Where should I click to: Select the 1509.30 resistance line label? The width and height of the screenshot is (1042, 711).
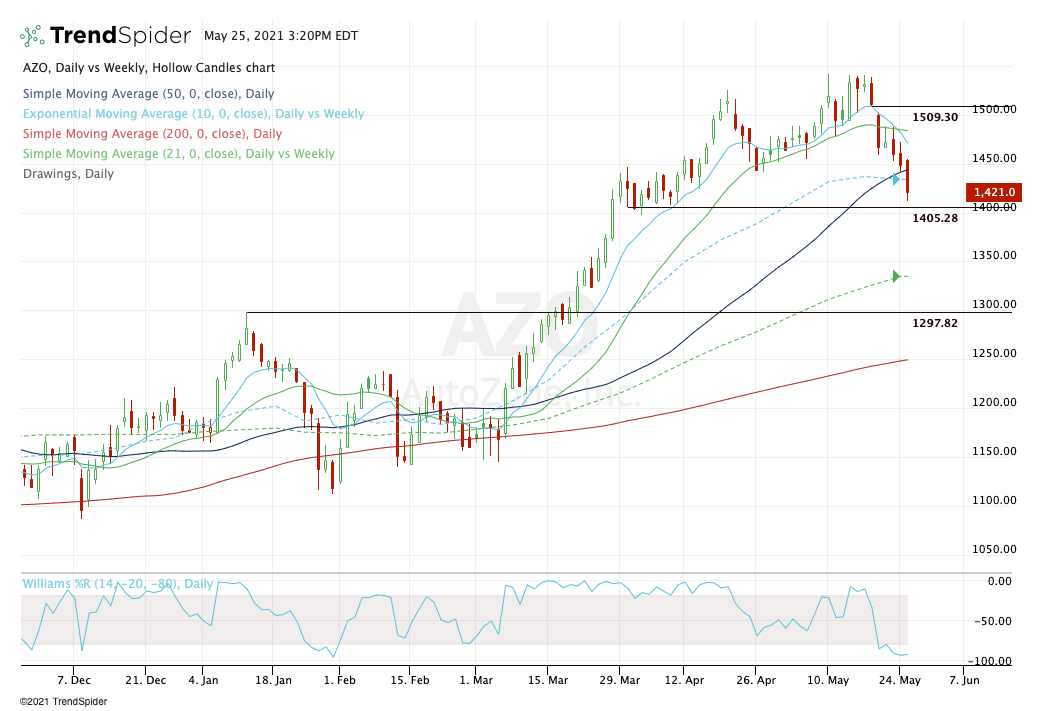pyautogui.click(x=935, y=117)
